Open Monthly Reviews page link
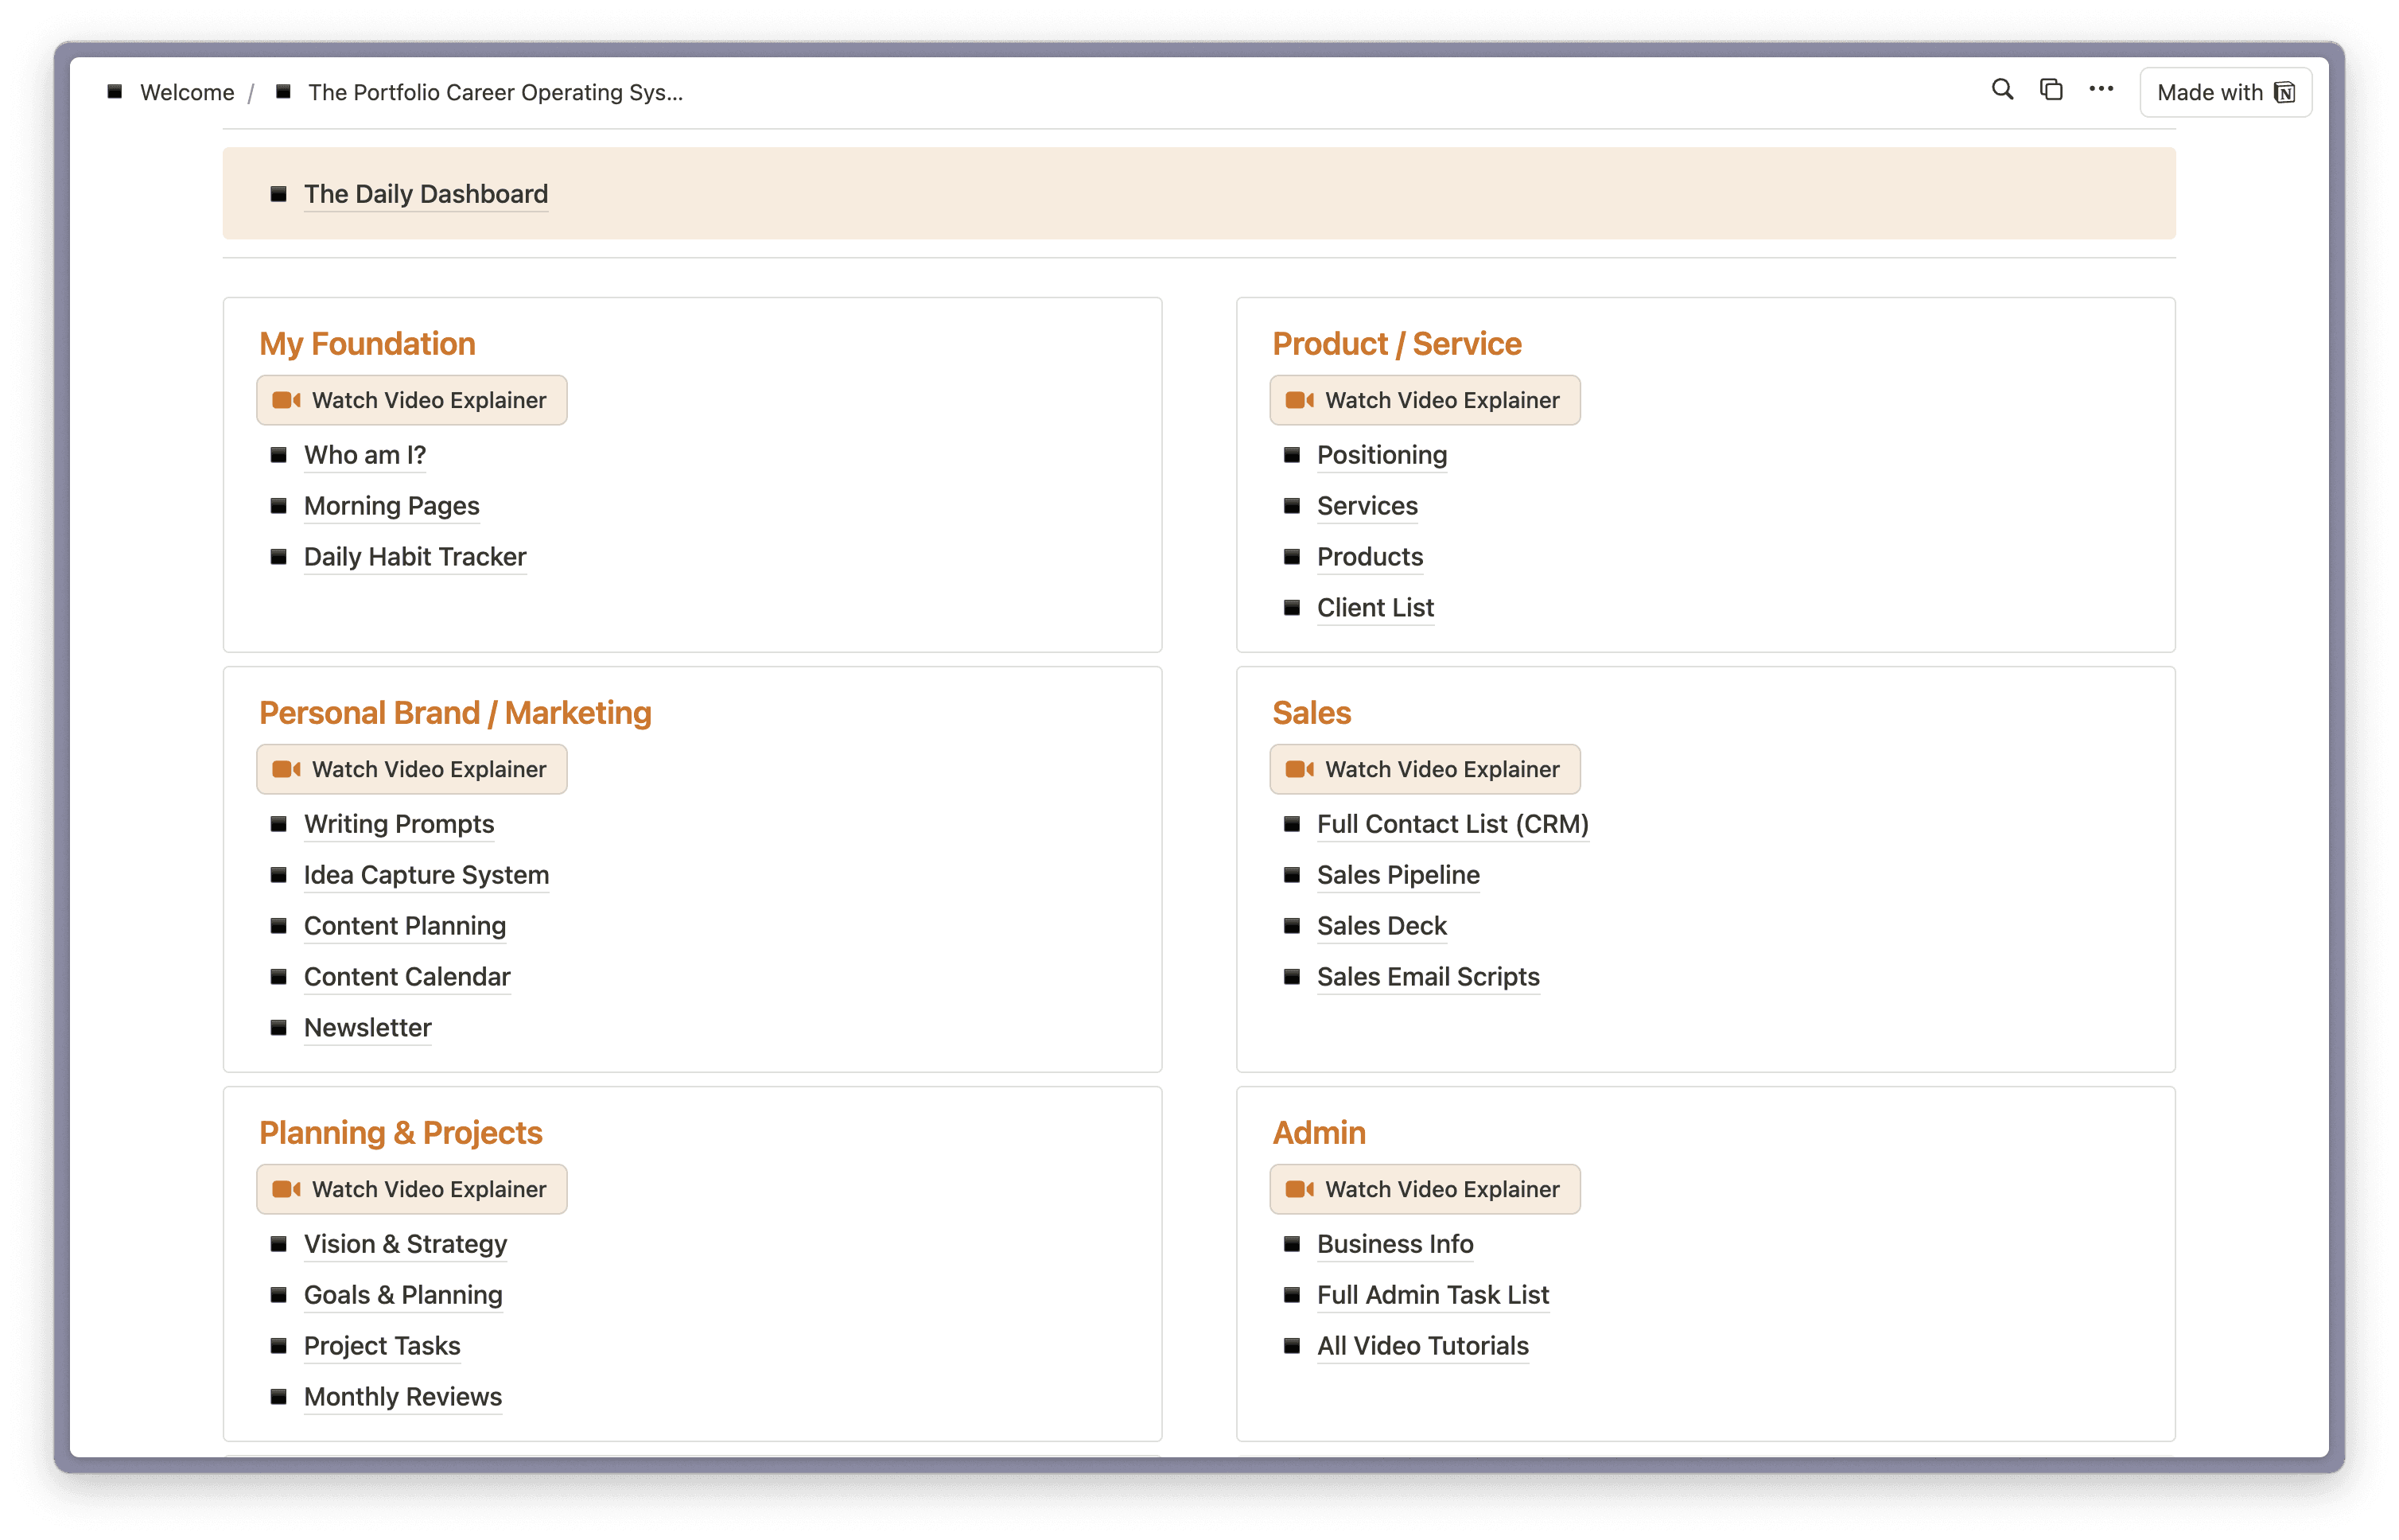Viewport: 2399px width, 1540px height. click(403, 1397)
